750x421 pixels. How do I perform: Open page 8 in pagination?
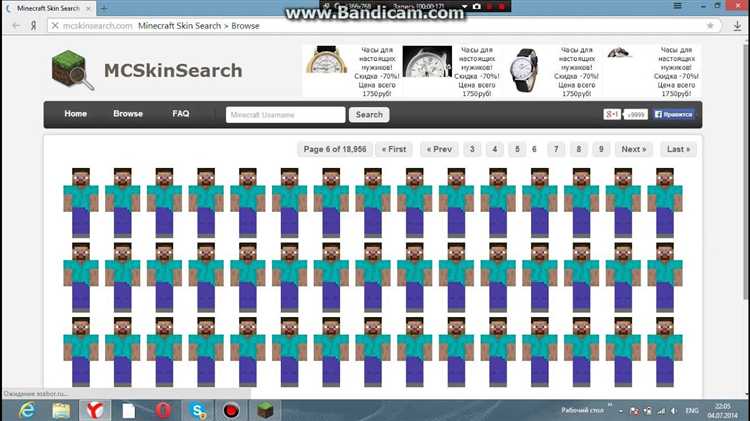pyautogui.click(x=578, y=149)
